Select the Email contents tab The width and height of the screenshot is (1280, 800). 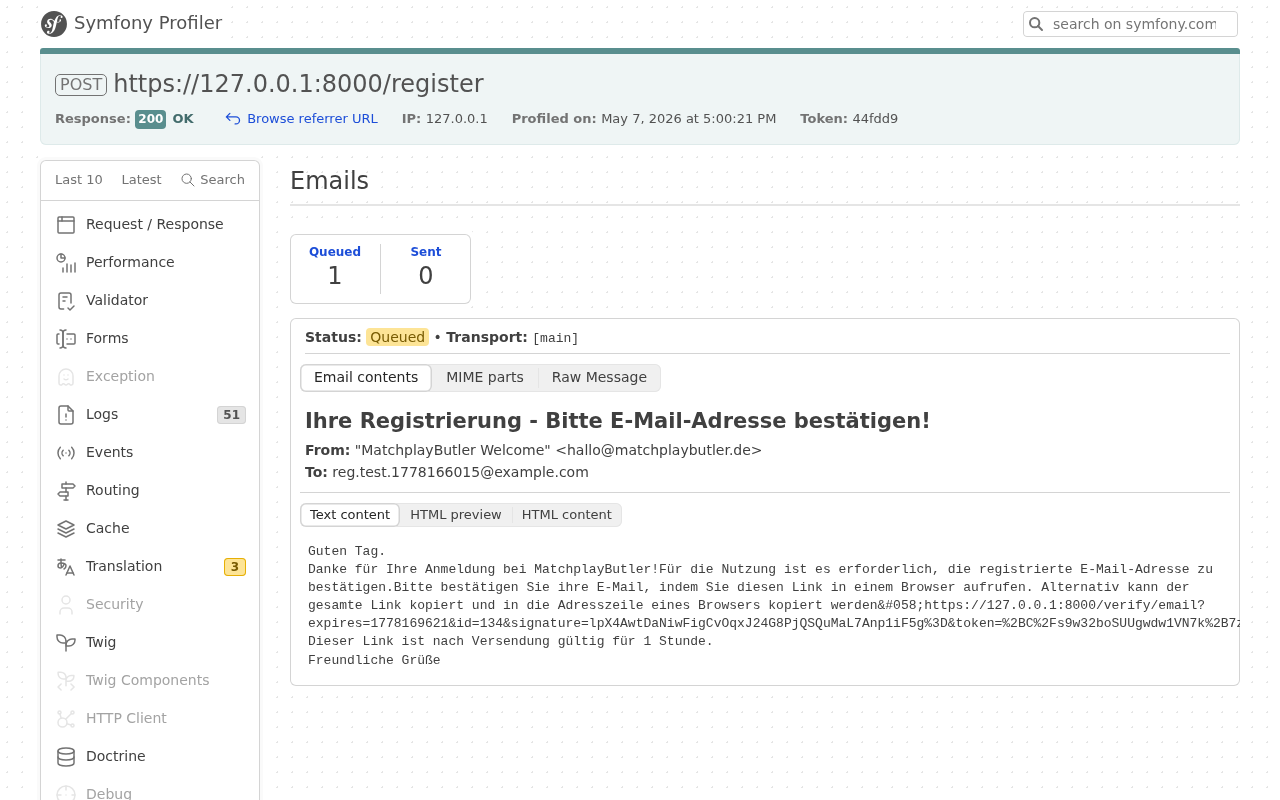pos(366,377)
